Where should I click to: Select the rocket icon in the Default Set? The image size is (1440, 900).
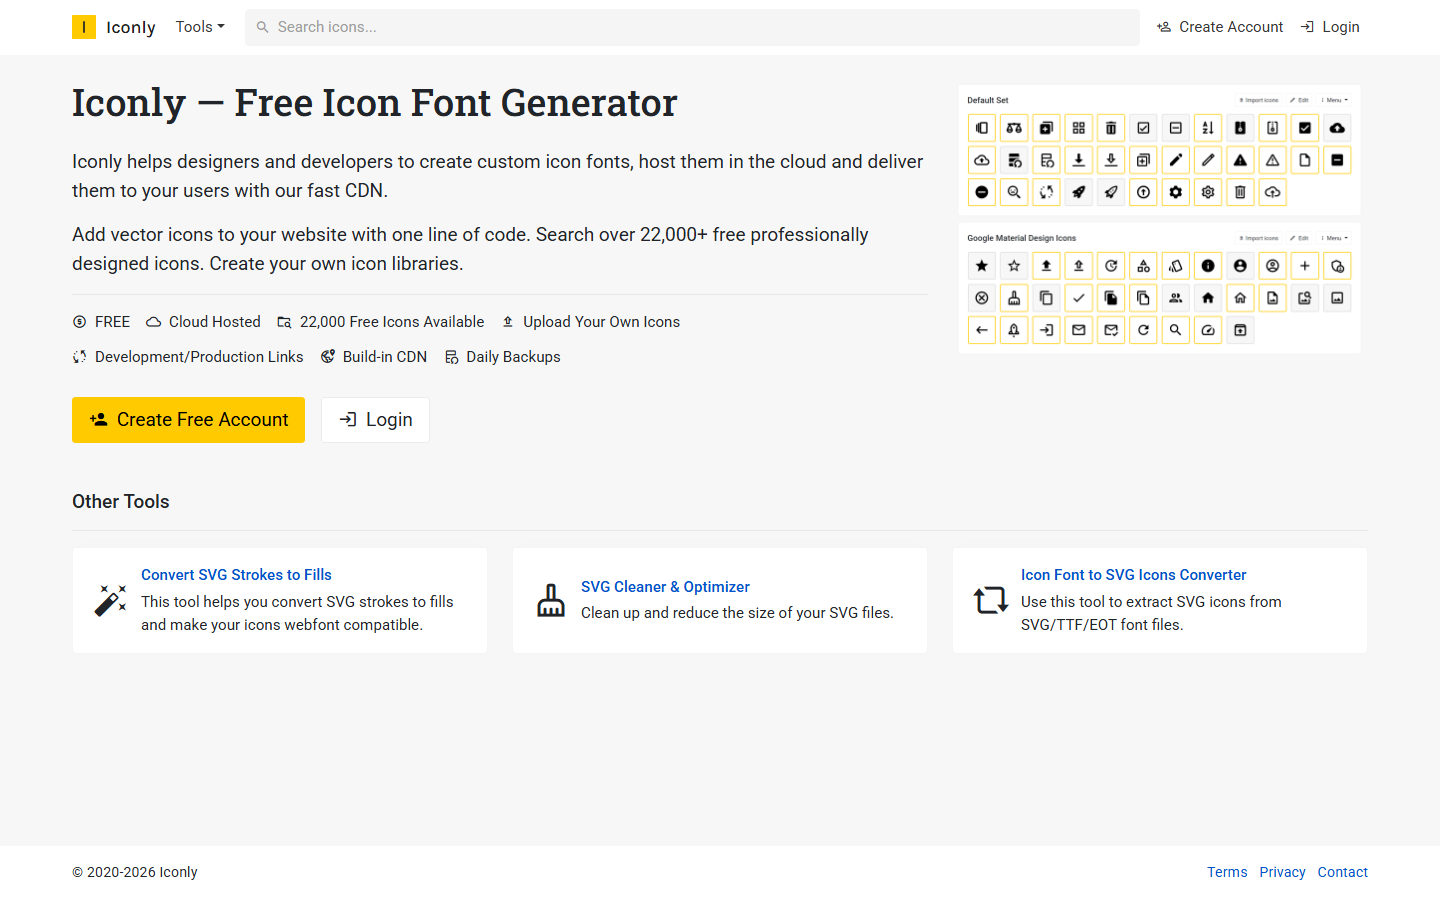(x=1077, y=192)
